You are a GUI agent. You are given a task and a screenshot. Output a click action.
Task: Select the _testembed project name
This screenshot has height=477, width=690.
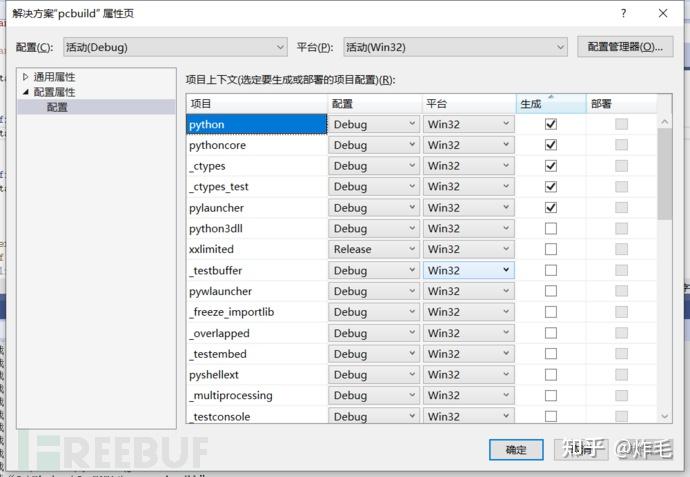click(218, 354)
